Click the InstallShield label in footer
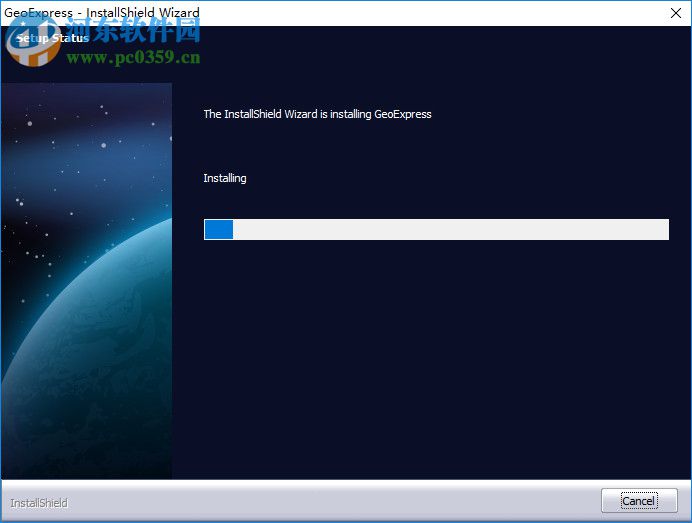 tap(39, 503)
